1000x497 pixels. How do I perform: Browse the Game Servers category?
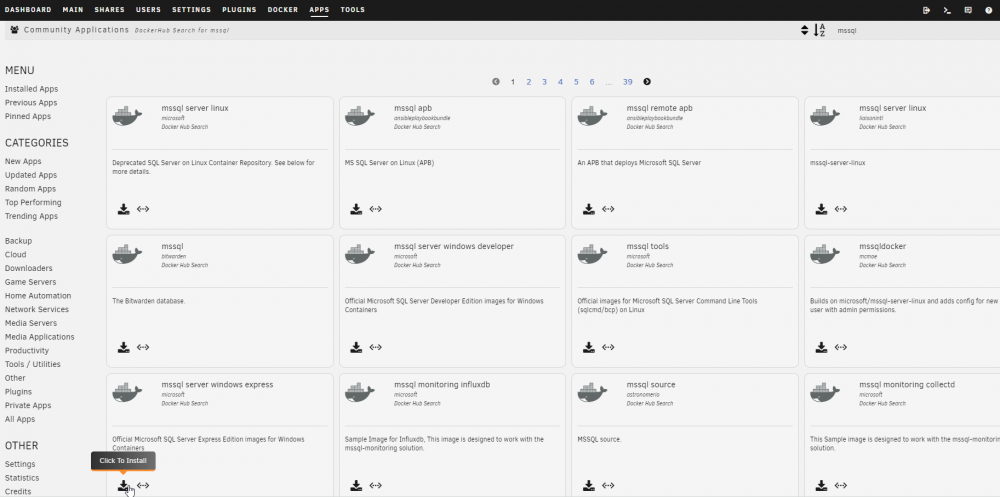click(x=30, y=282)
